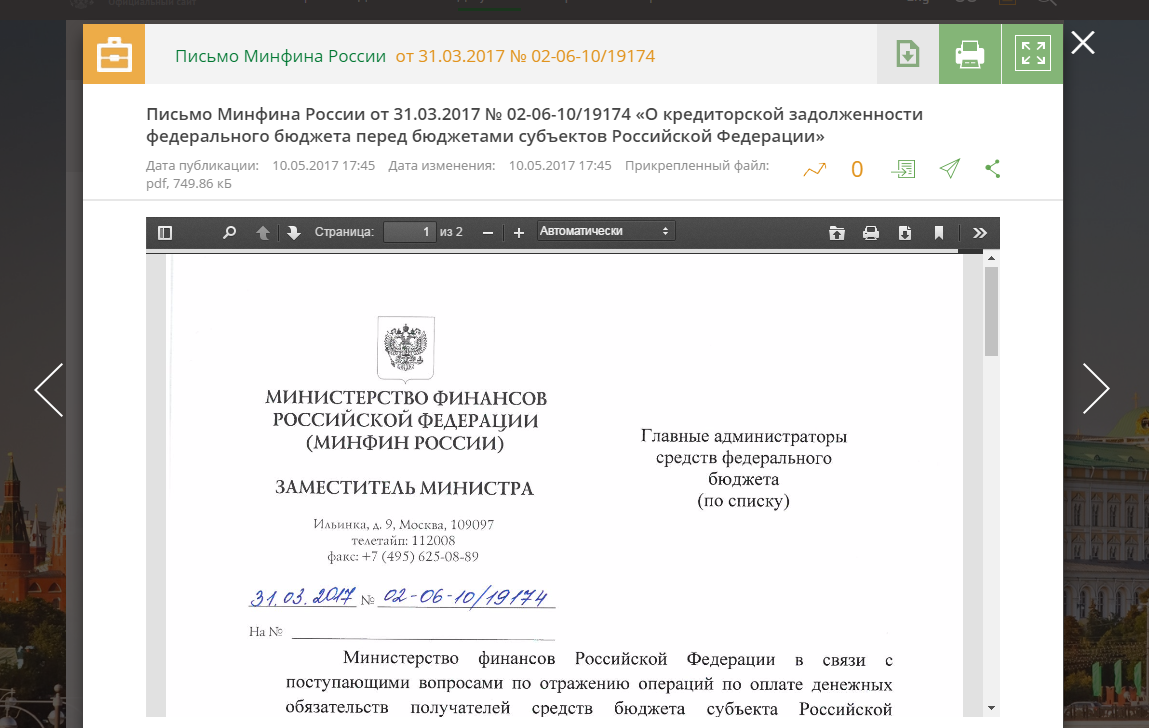
Task: Show the next document with right arrow
Action: [1096, 388]
